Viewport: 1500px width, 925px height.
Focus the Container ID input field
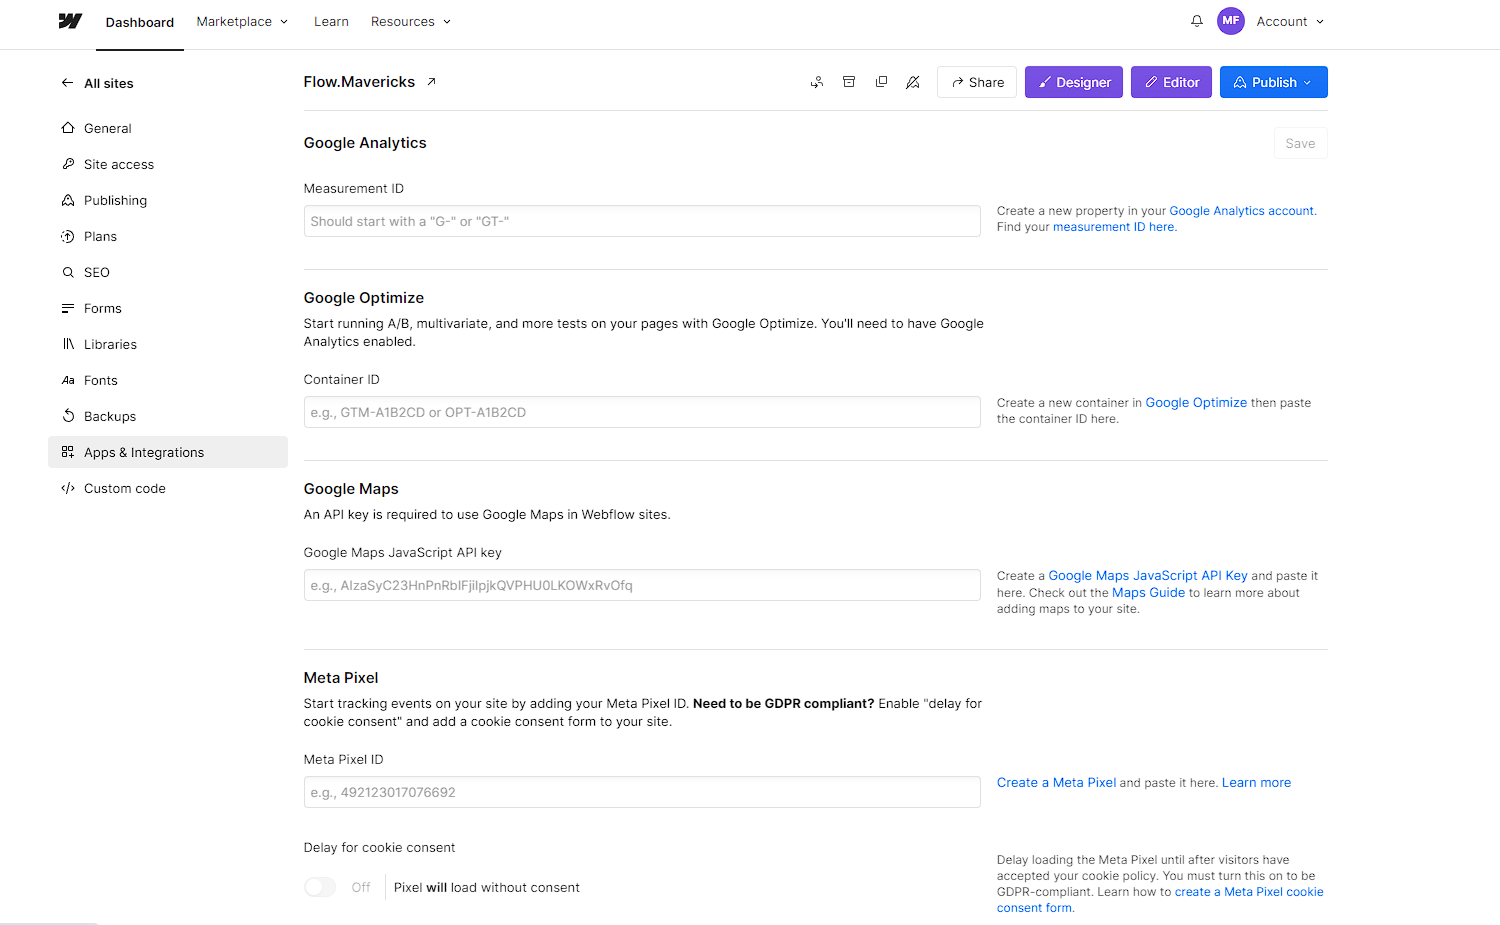click(x=642, y=412)
